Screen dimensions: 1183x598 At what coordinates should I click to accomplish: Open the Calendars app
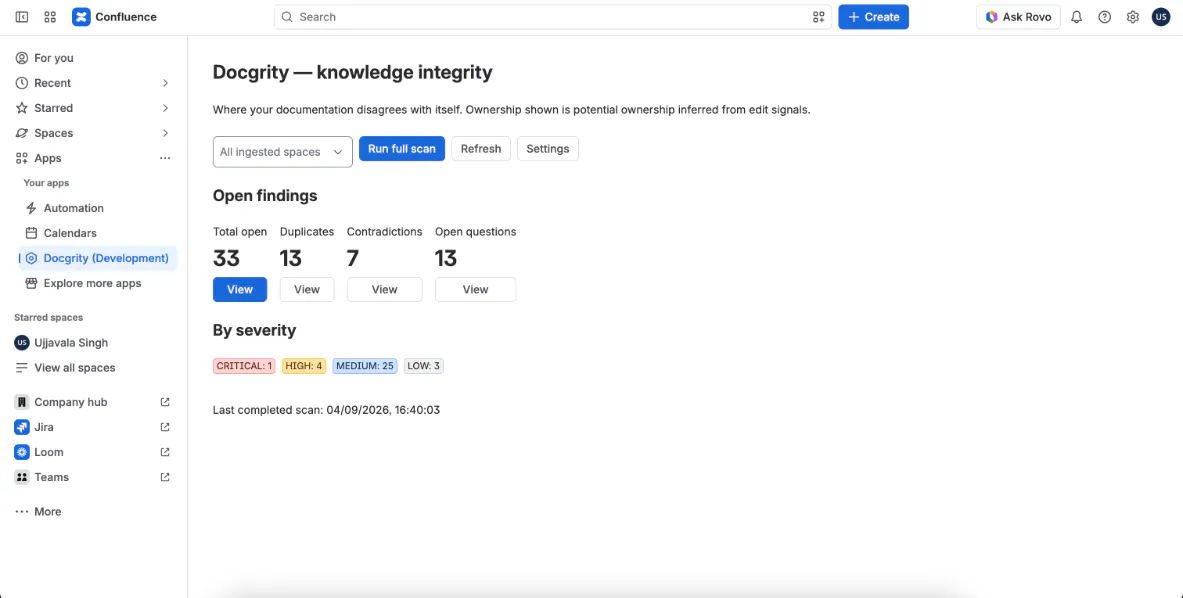(x=69, y=233)
